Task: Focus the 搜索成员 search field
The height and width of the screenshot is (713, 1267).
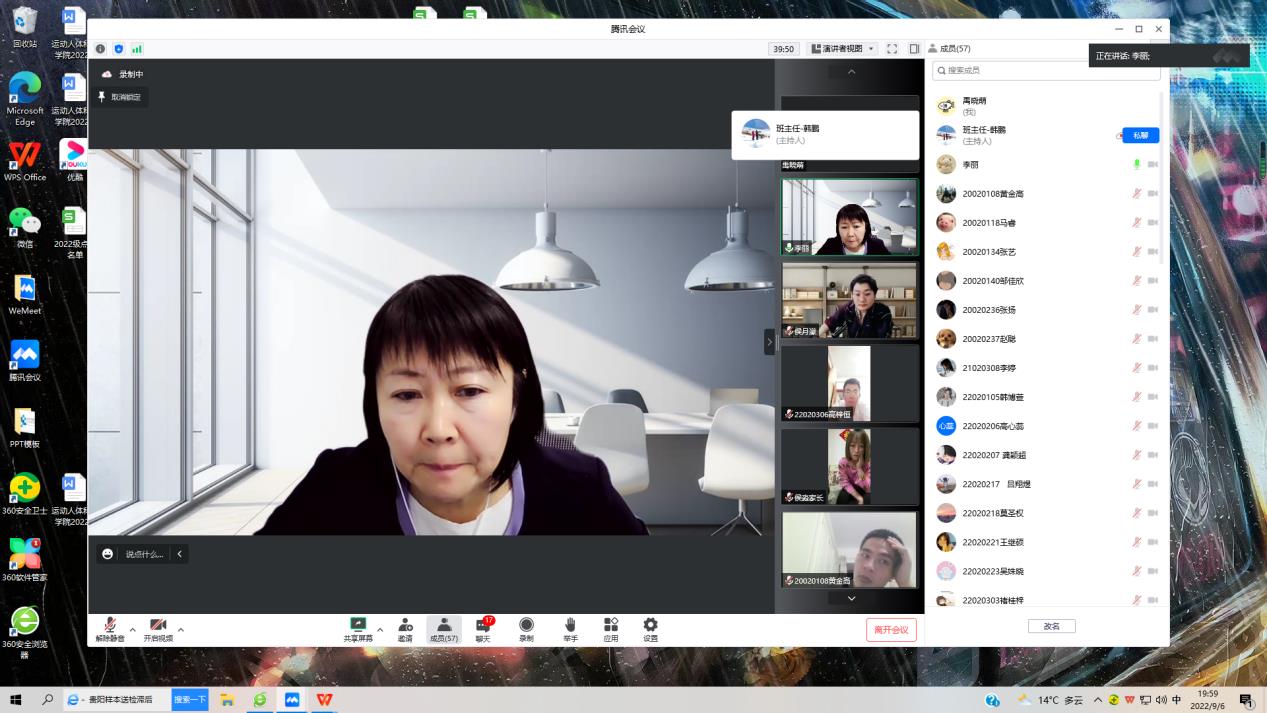Action: 1046,70
